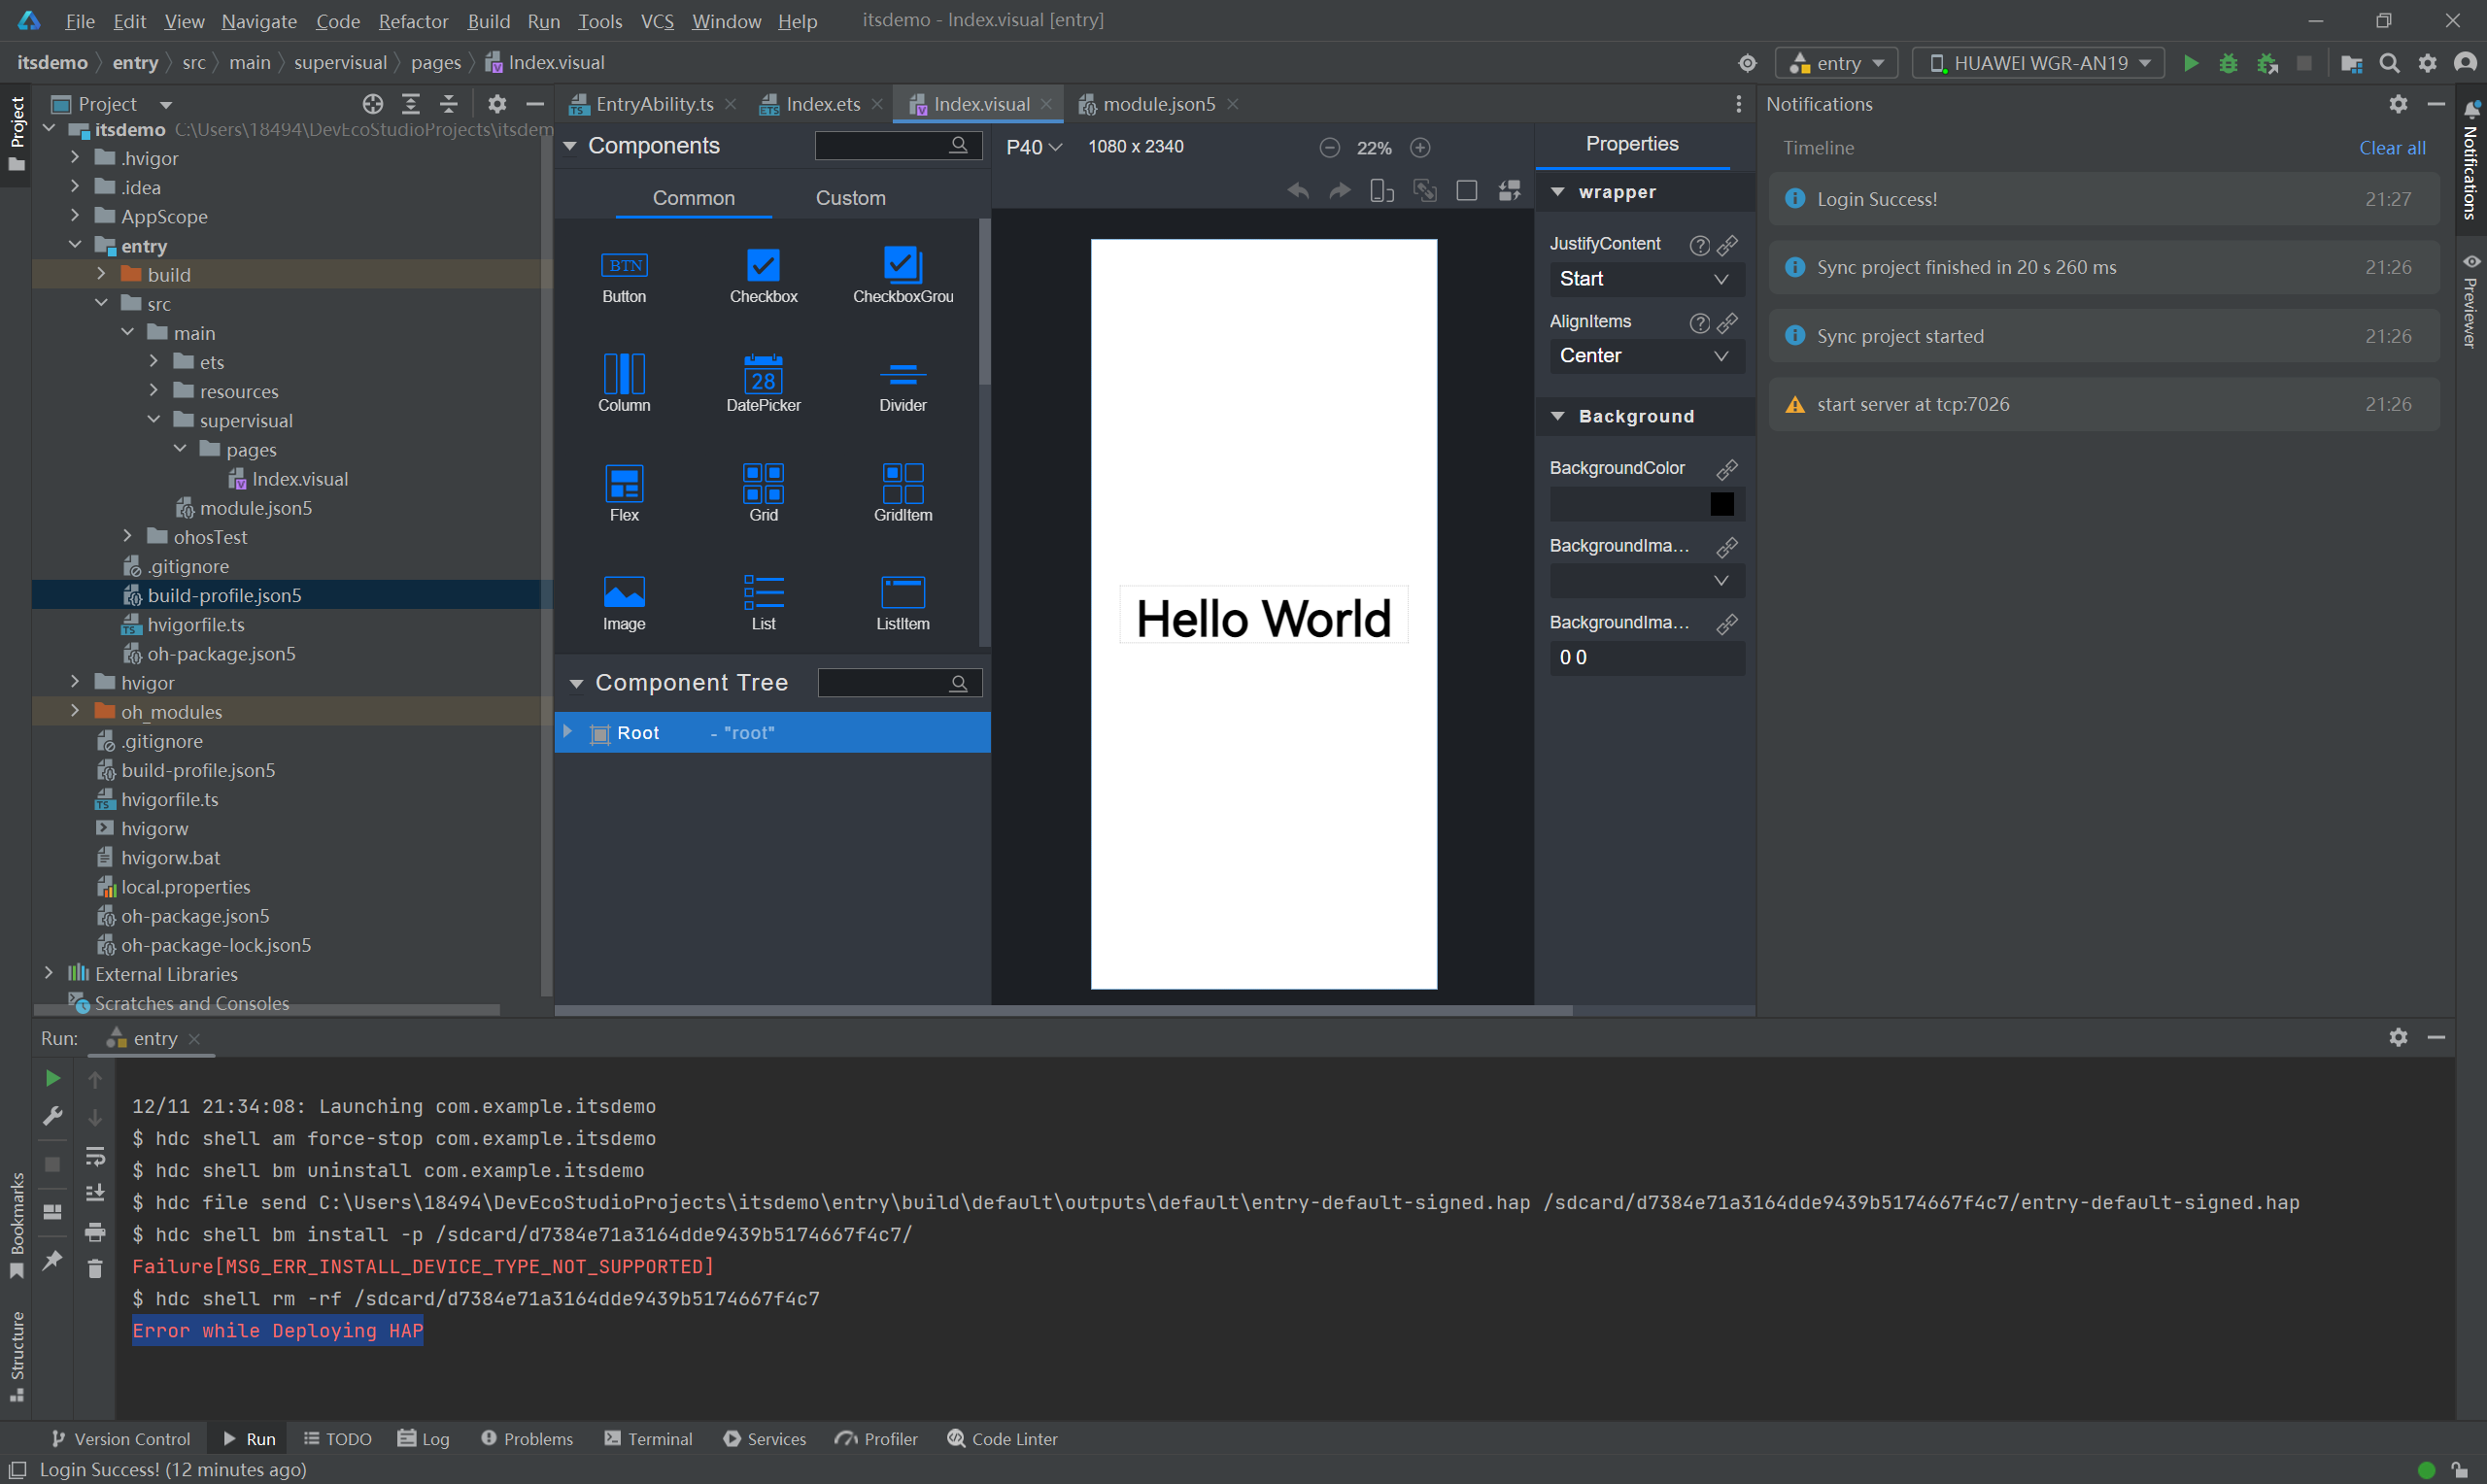Image resolution: width=2487 pixels, height=1484 pixels.
Task: Click the link icon next to AlignItems
Action: [x=1727, y=323]
